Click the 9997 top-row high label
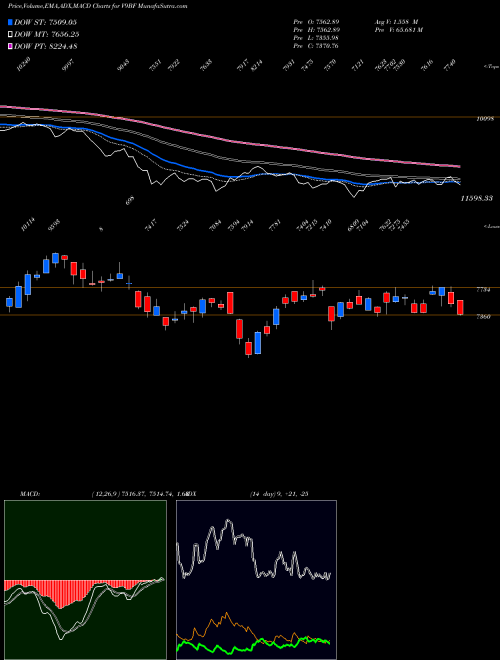The image size is (500, 660). [x=68, y=66]
